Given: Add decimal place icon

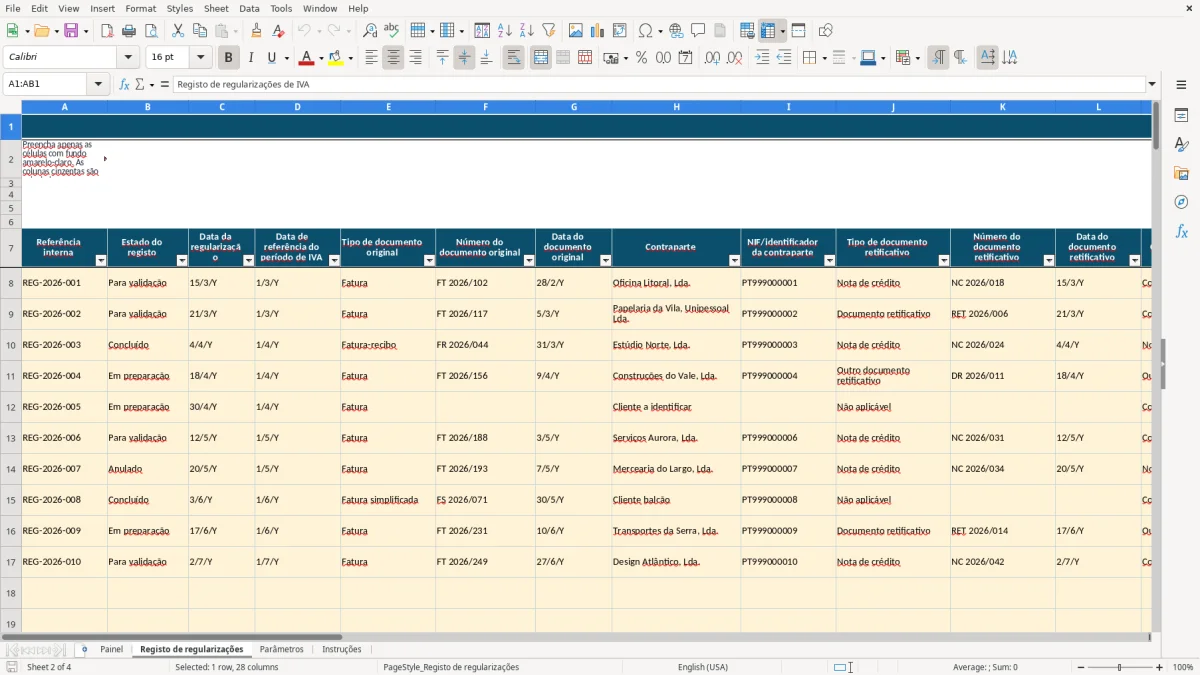Looking at the screenshot, I should 712,58.
